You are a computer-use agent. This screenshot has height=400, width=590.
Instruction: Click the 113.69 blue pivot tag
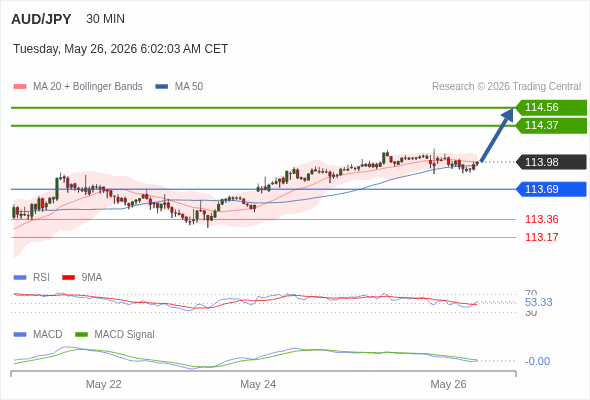click(x=551, y=189)
